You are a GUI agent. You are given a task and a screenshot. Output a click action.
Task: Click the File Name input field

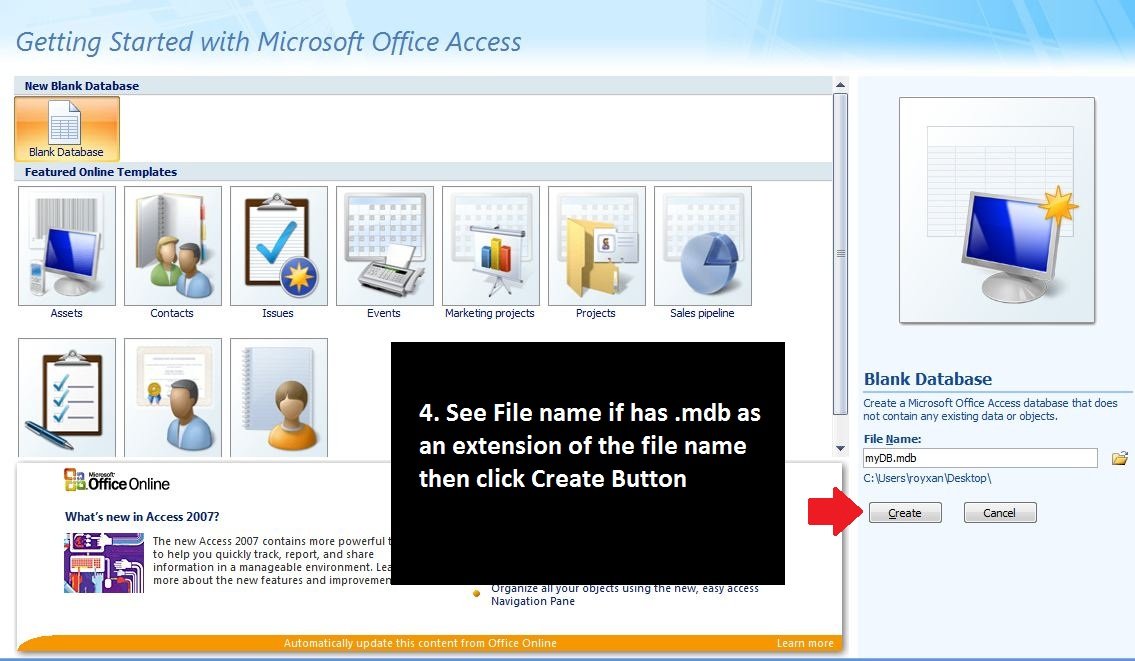coord(980,458)
